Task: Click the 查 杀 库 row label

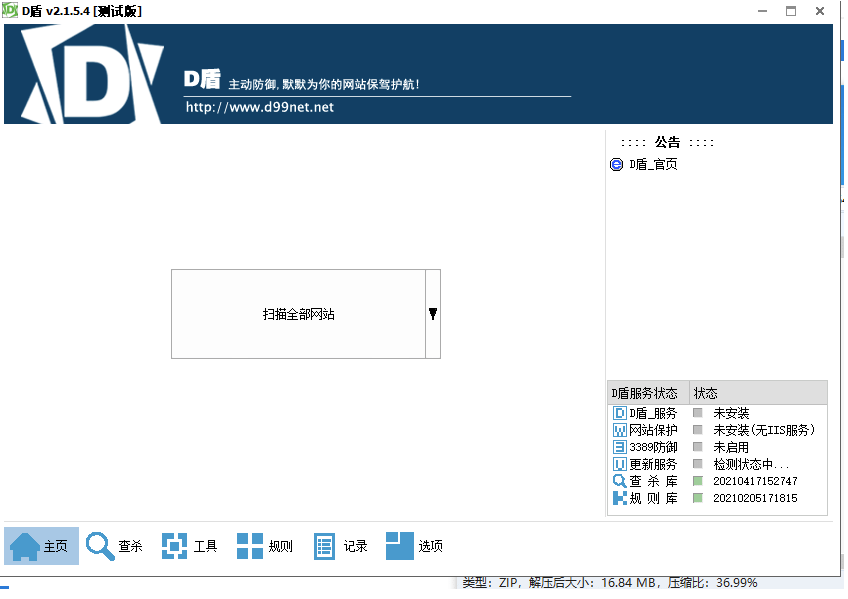Action: click(654, 482)
